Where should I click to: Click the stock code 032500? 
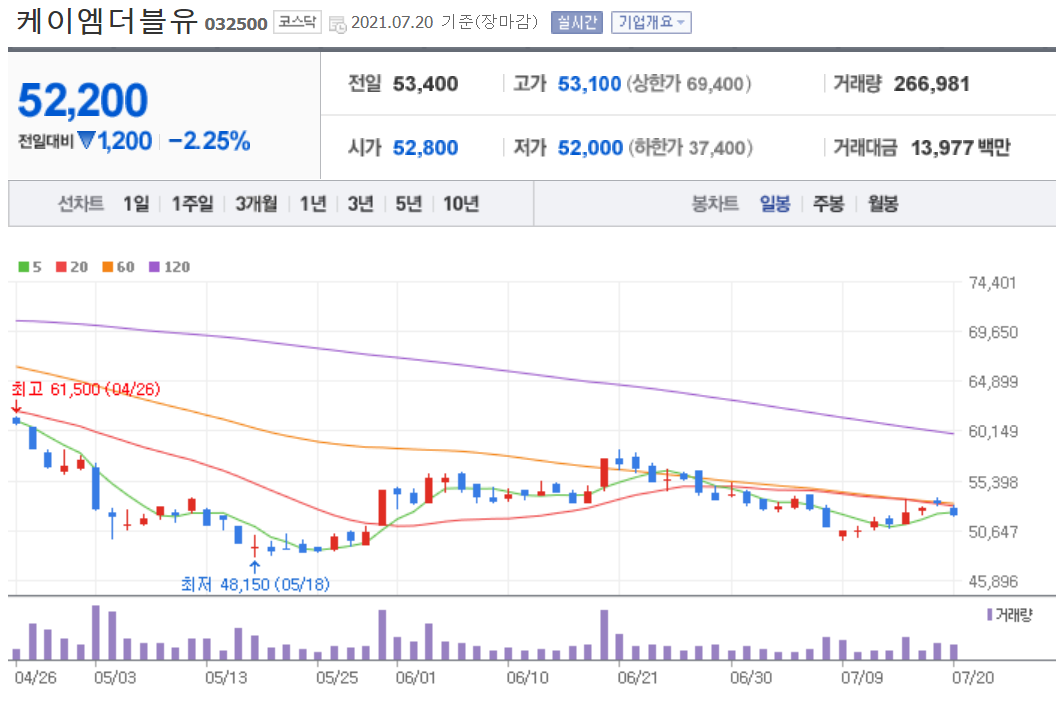pos(236,24)
